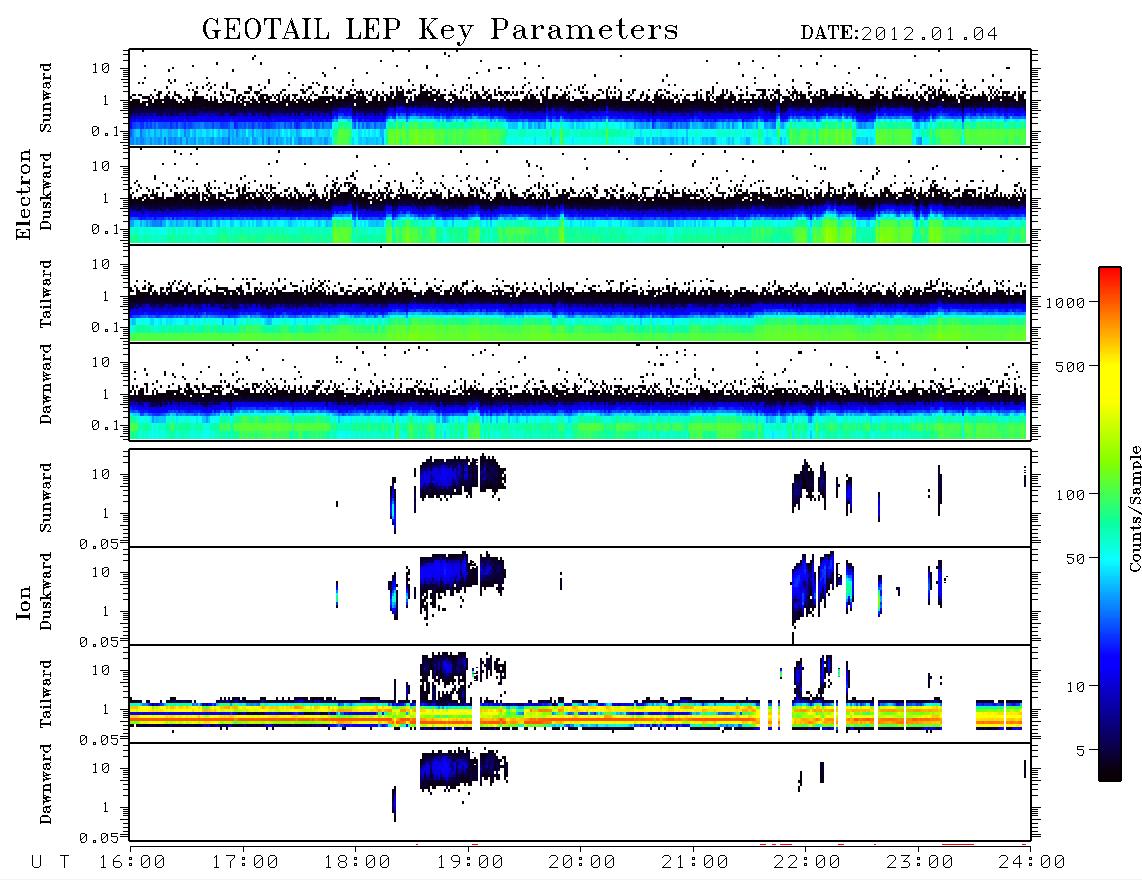Viewport: 1142px width, 880px height.
Task: Click the 22:00 time tick label
Action: coord(807,863)
